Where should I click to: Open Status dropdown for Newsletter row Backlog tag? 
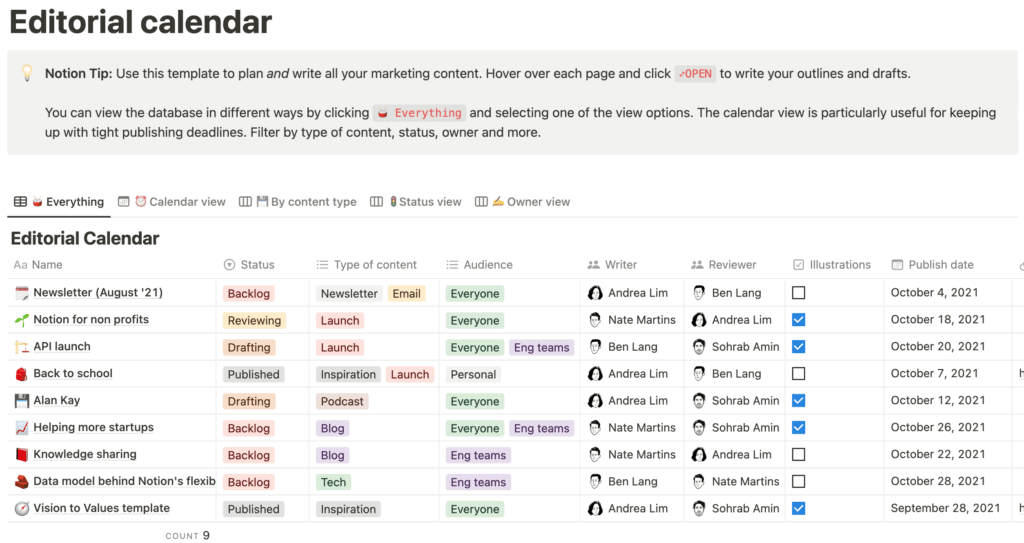tap(248, 293)
